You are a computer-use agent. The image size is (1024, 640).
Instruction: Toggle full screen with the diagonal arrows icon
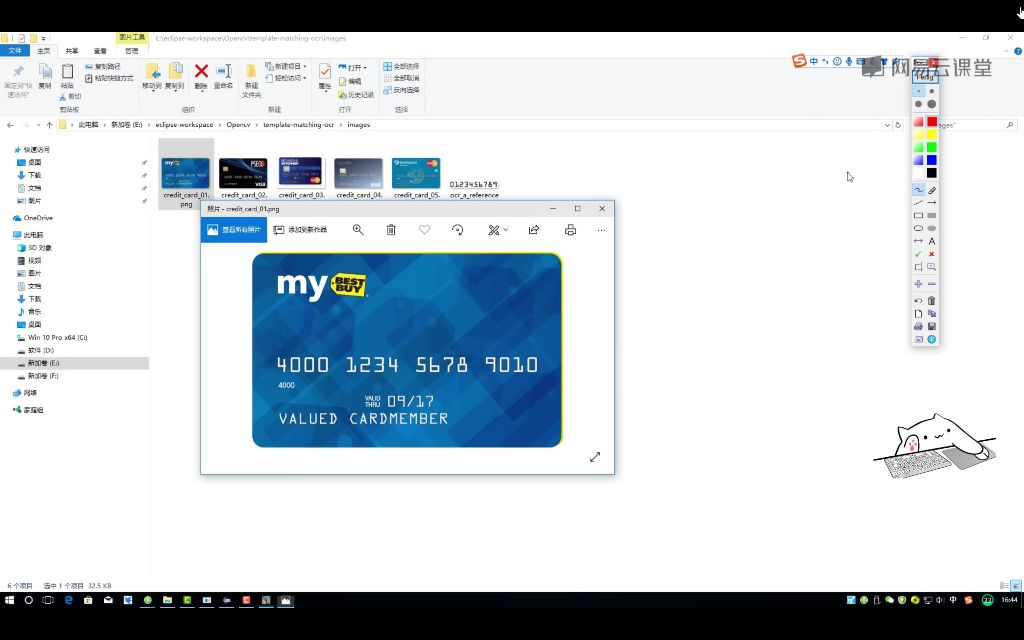click(x=594, y=457)
